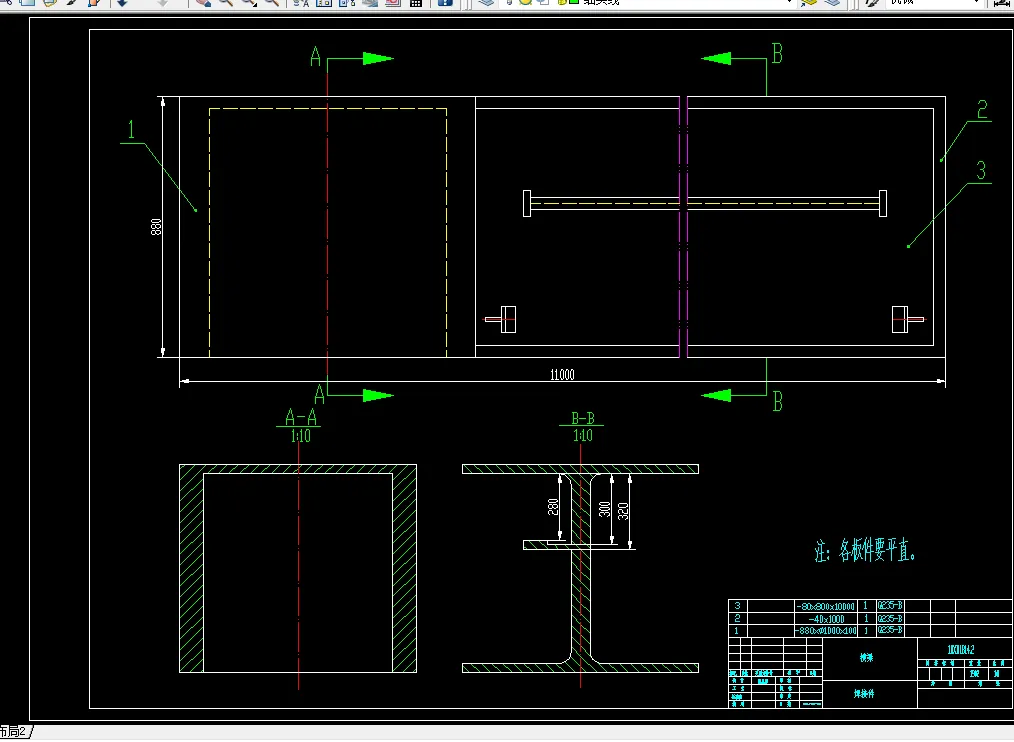
Task: Select the 300 dimension in section B-B
Action: [605, 509]
